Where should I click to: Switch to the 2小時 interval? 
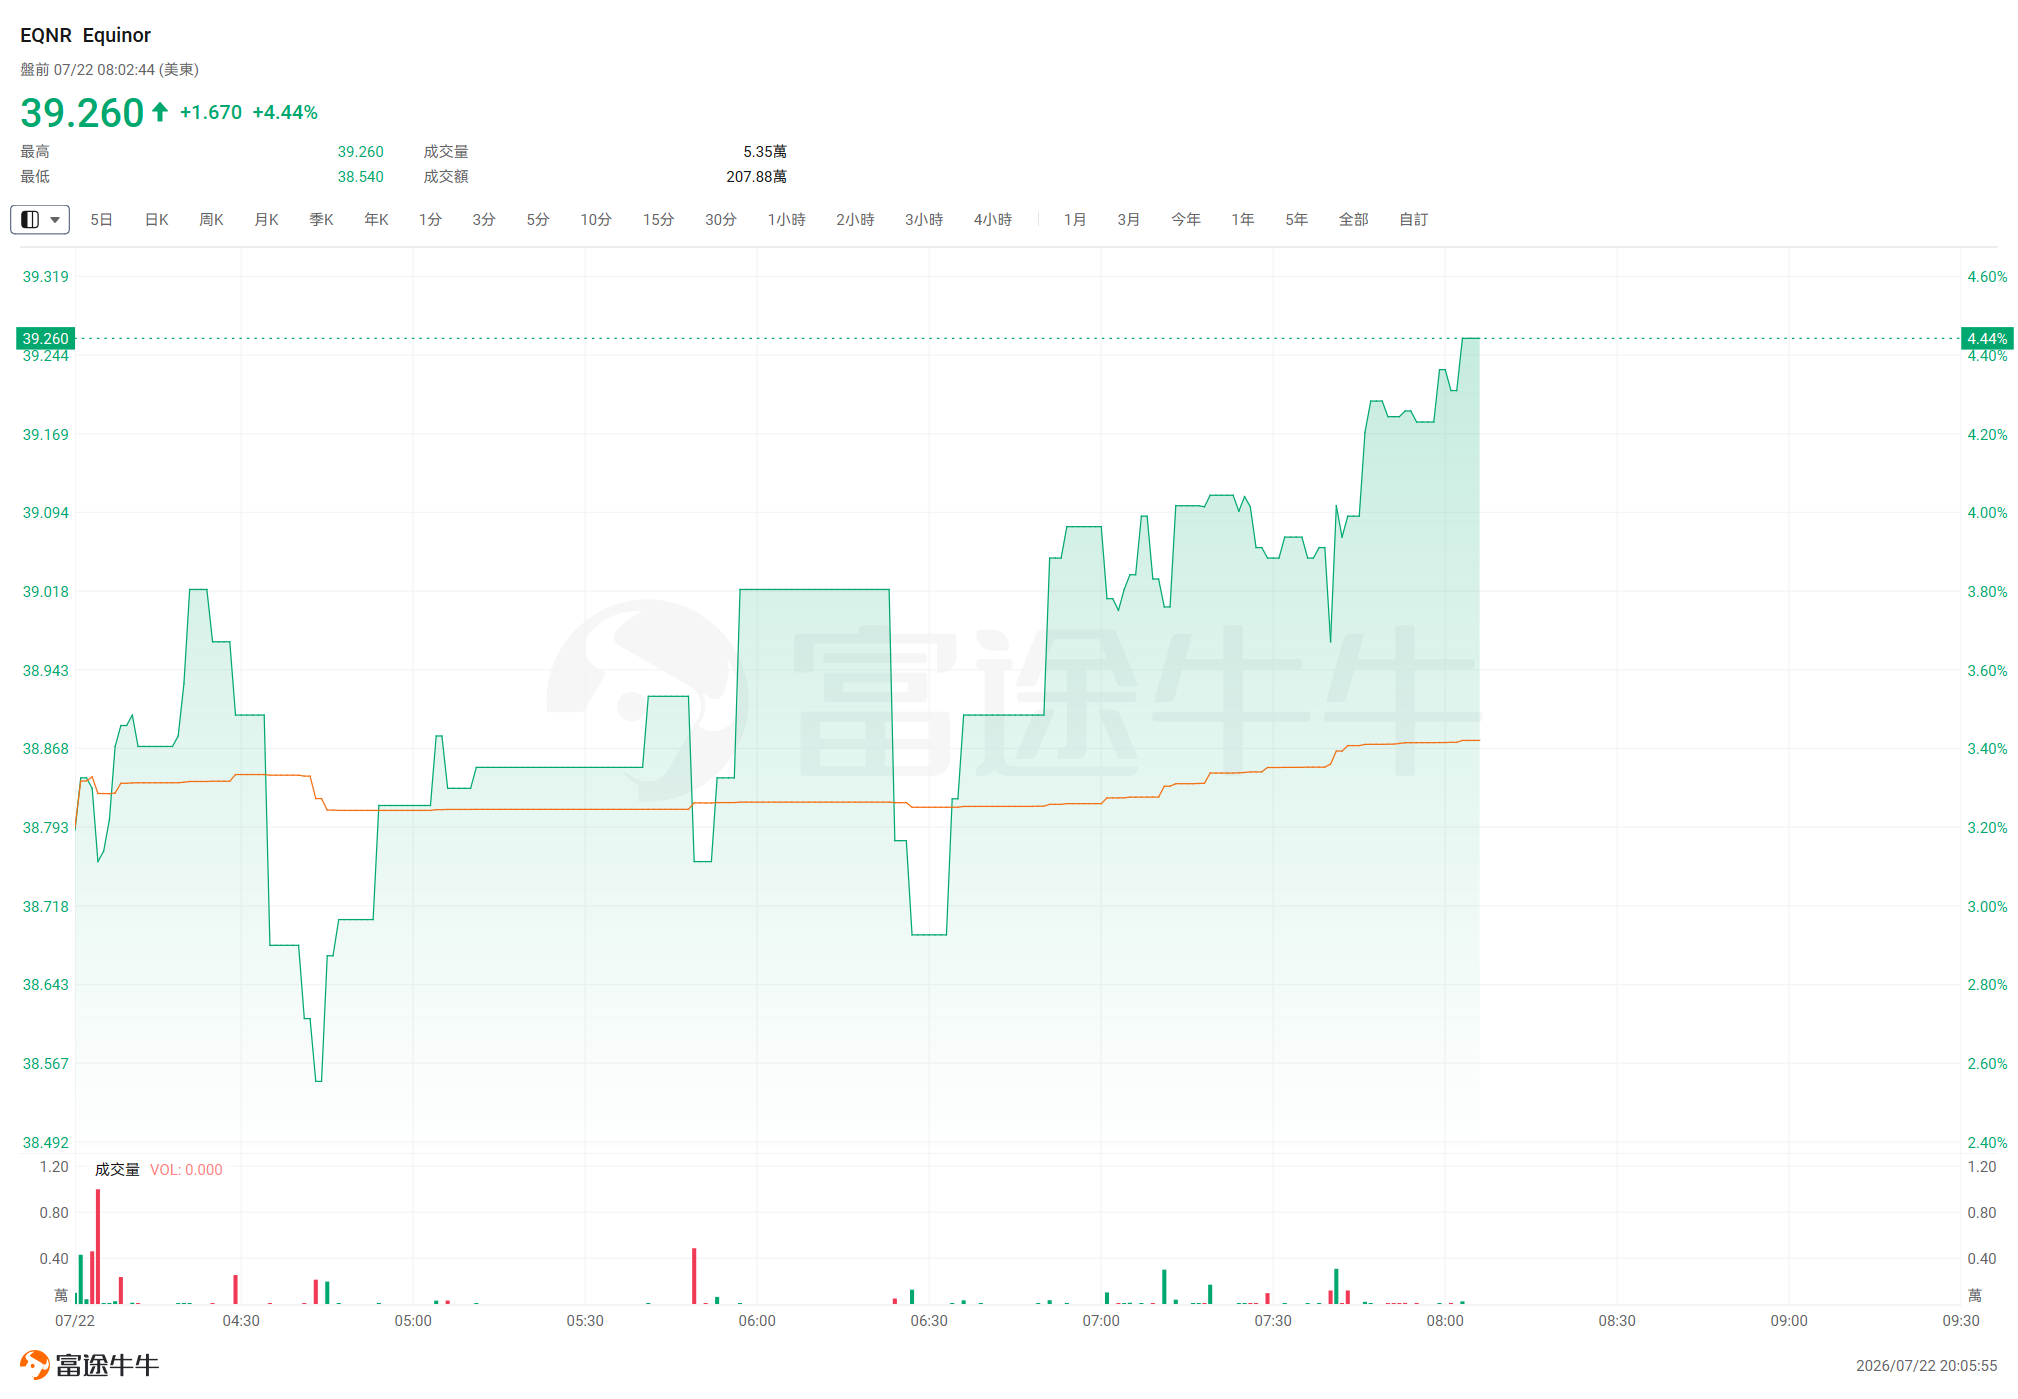855,219
